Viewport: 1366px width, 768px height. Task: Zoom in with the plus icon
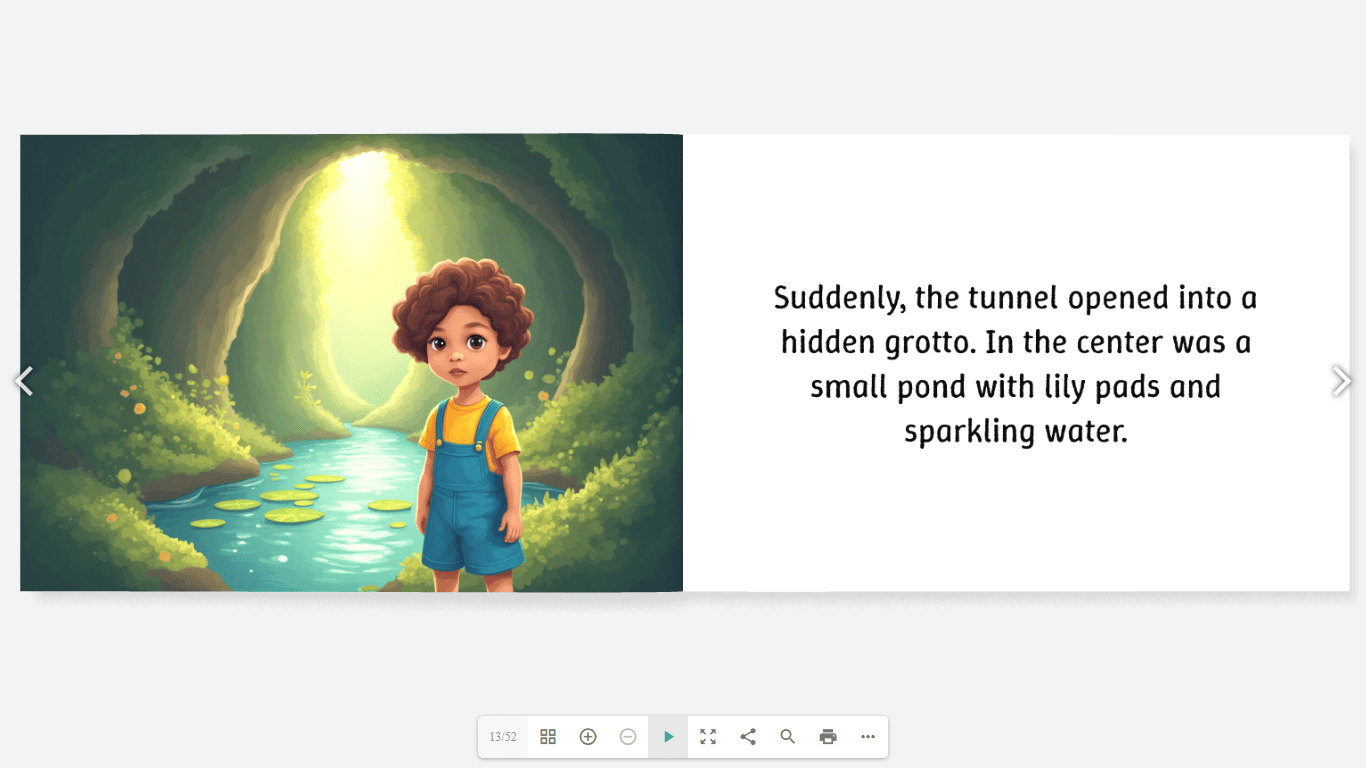pyautogui.click(x=588, y=737)
